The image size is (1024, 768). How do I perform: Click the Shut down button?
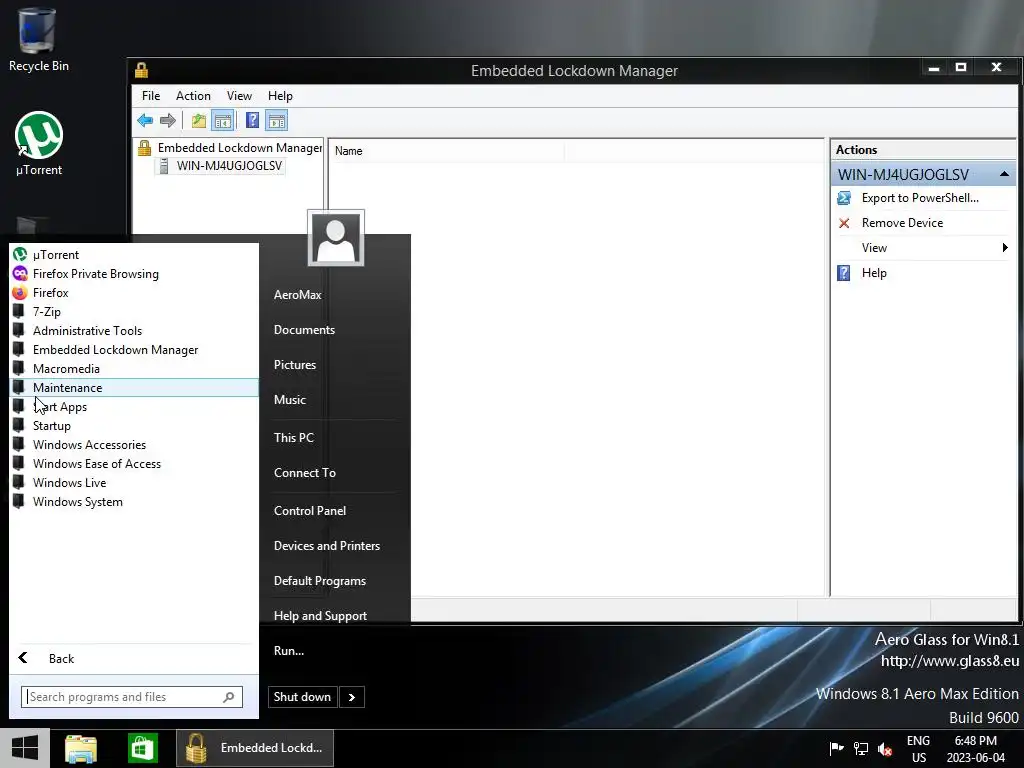(x=302, y=697)
